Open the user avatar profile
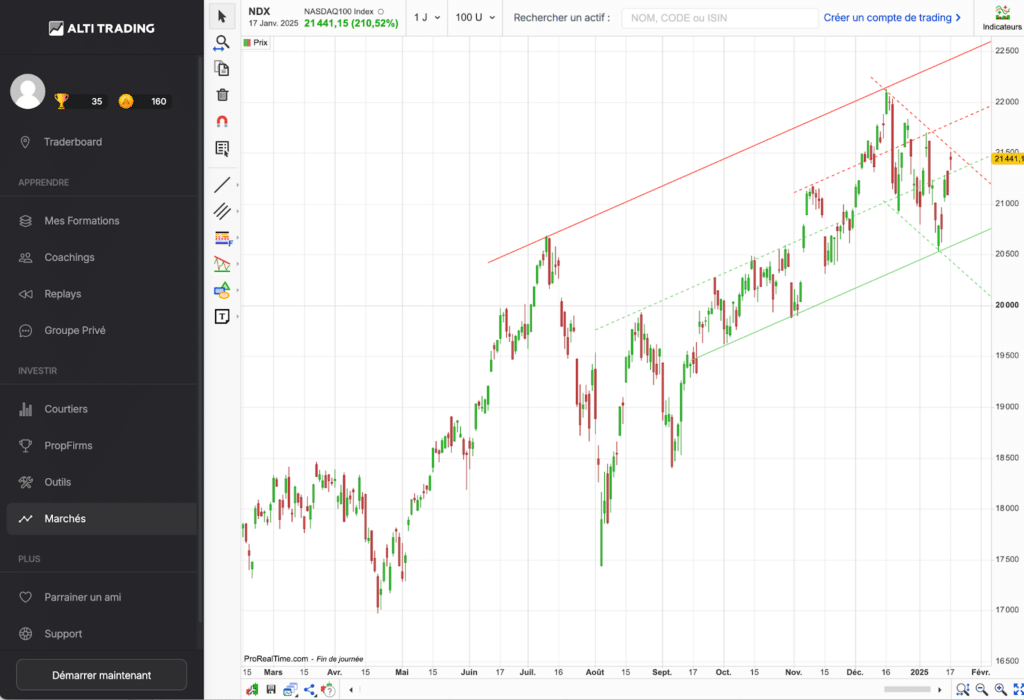 pos(27,91)
